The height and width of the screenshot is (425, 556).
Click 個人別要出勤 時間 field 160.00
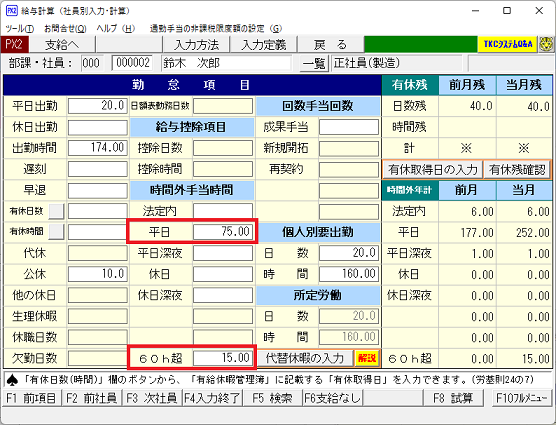coord(349,274)
